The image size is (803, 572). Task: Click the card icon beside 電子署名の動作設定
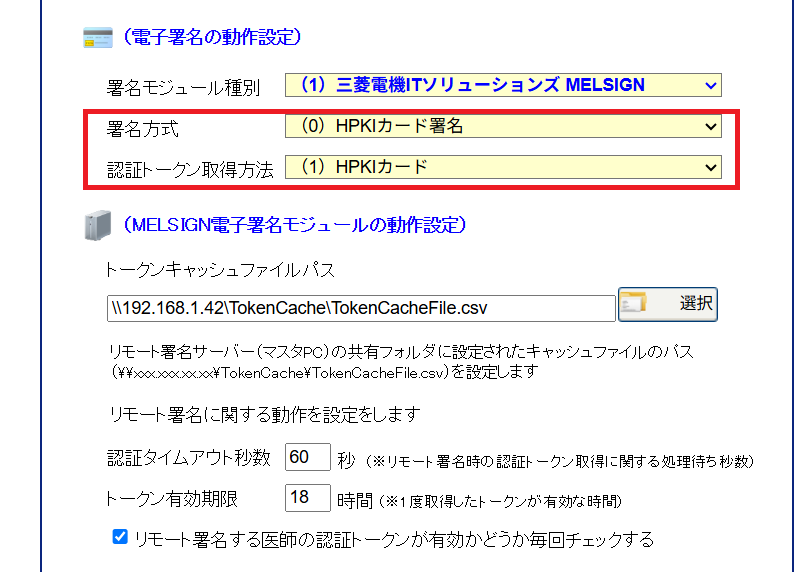click(x=98, y=38)
